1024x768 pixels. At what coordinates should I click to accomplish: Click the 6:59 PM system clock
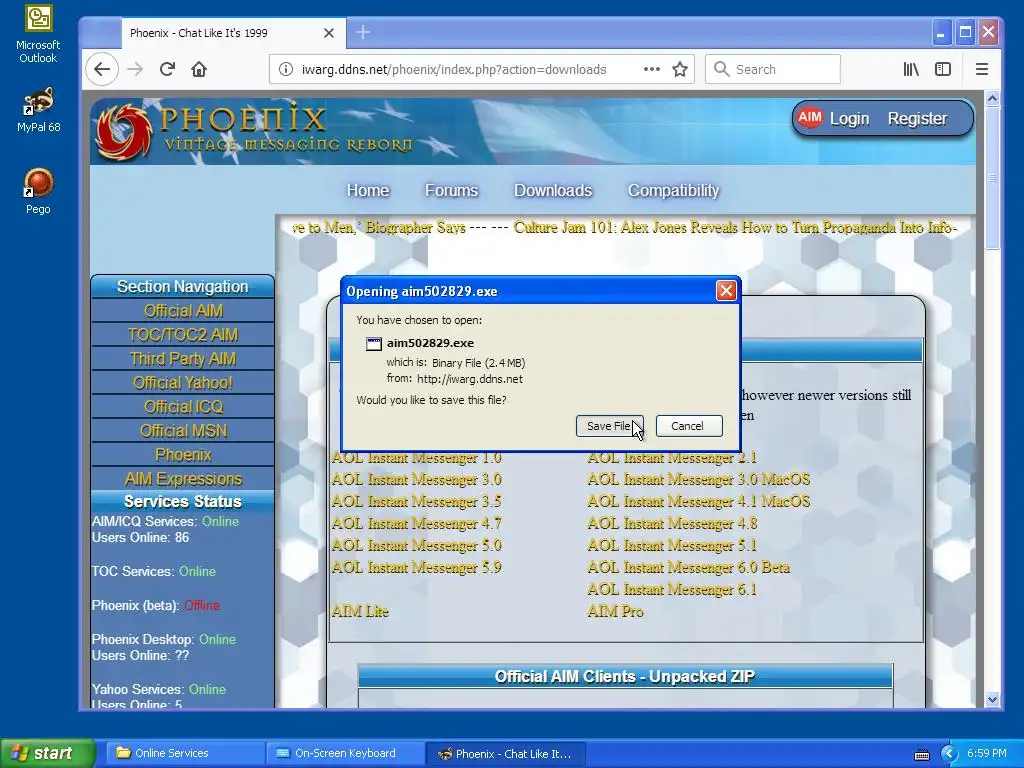point(986,753)
